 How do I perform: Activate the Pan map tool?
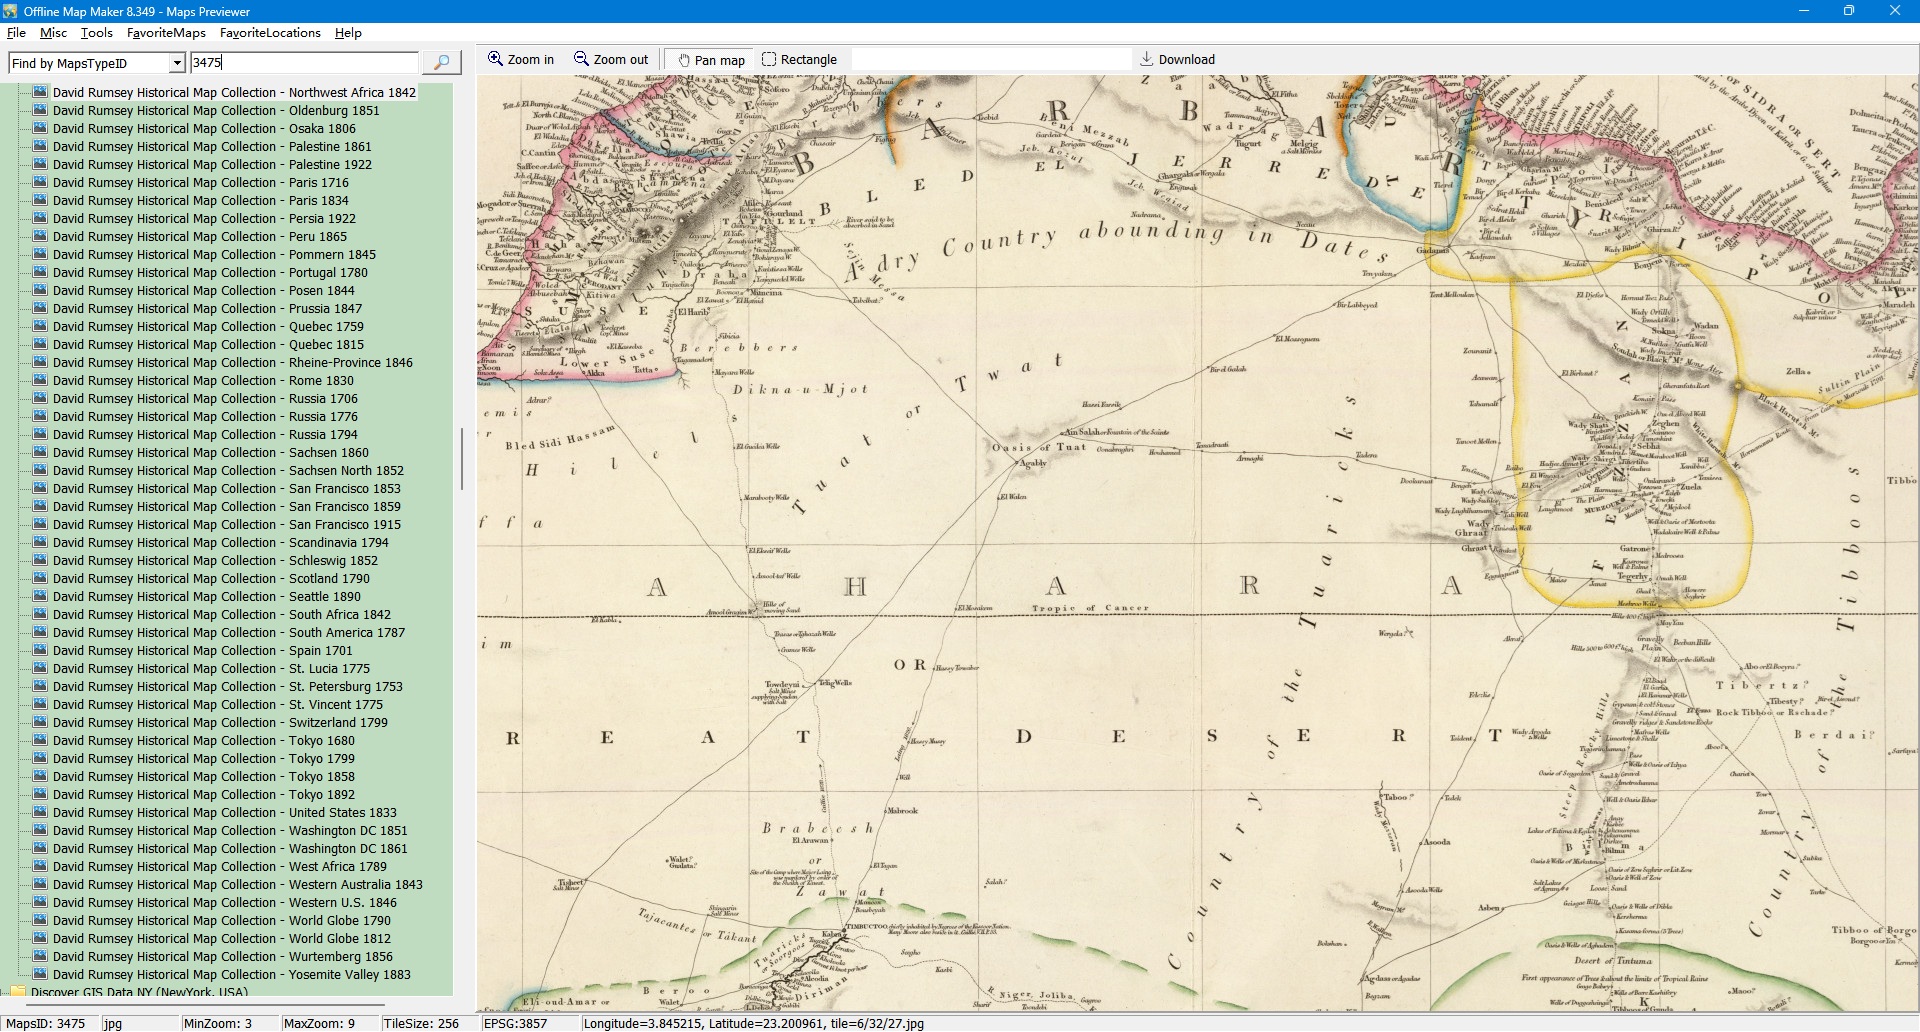[711, 60]
